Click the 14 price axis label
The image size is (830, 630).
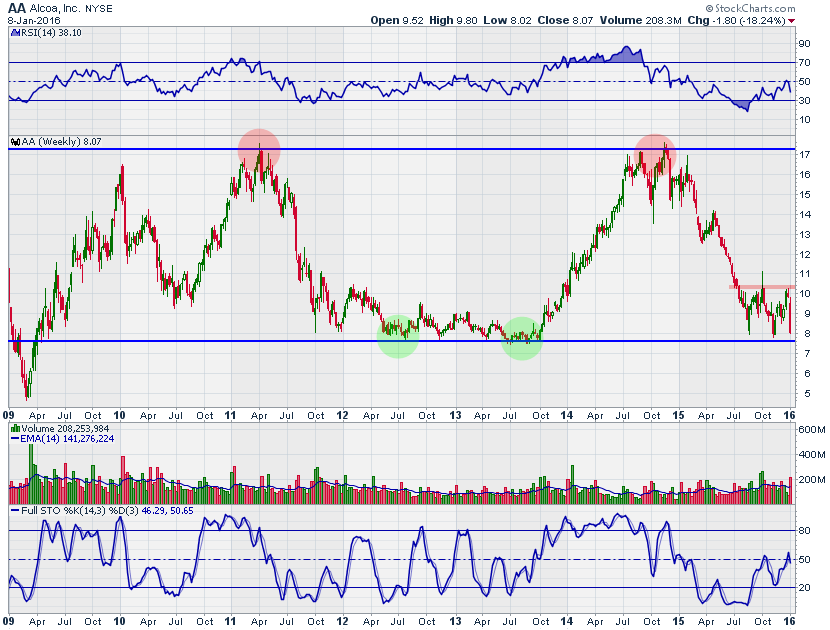pos(805,214)
